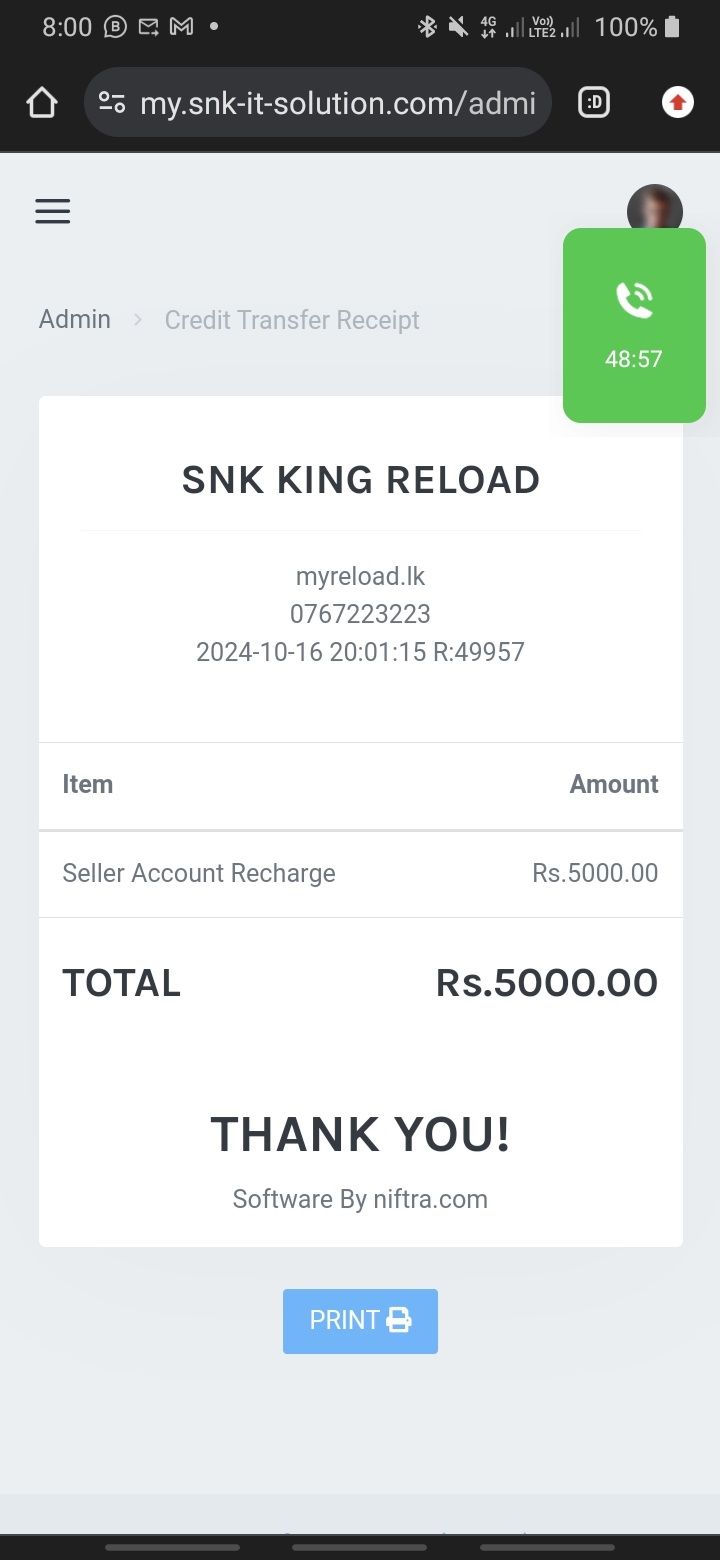
Task: Tap phone number 0767223223
Action: click(360, 614)
